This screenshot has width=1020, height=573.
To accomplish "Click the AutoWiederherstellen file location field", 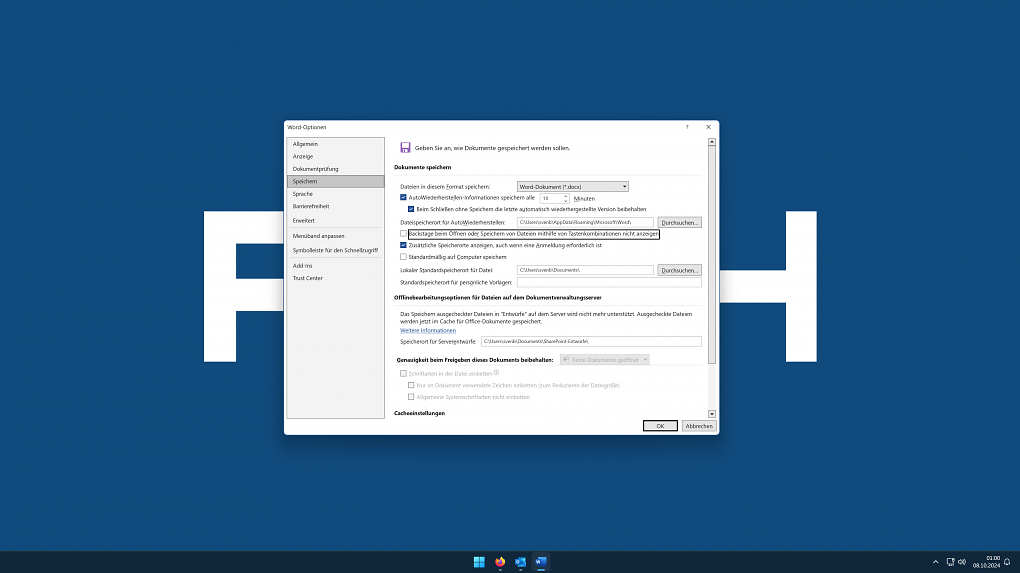I will click(x=585, y=222).
